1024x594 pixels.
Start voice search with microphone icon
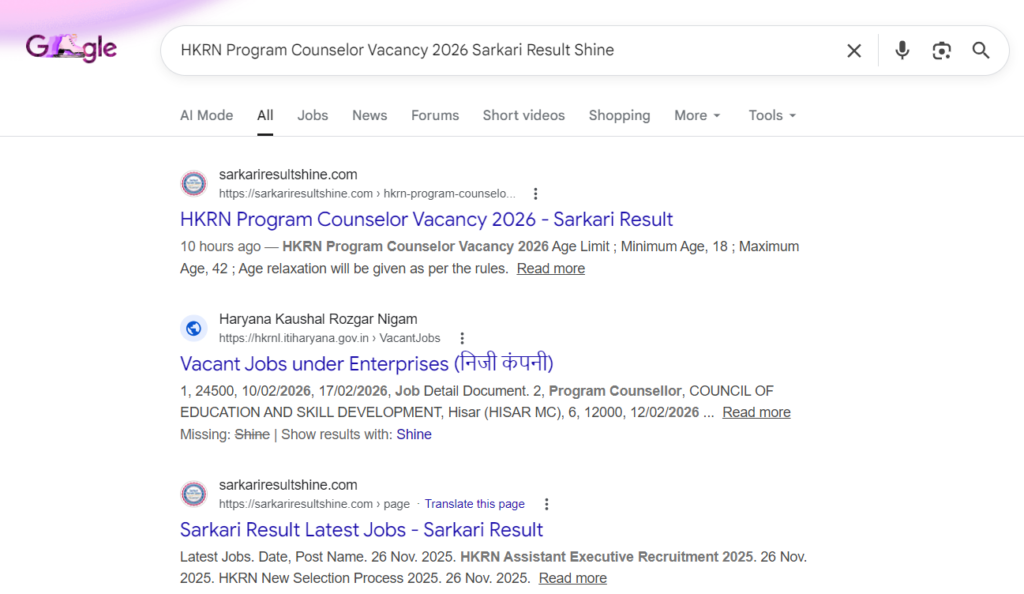pos(902,50)
